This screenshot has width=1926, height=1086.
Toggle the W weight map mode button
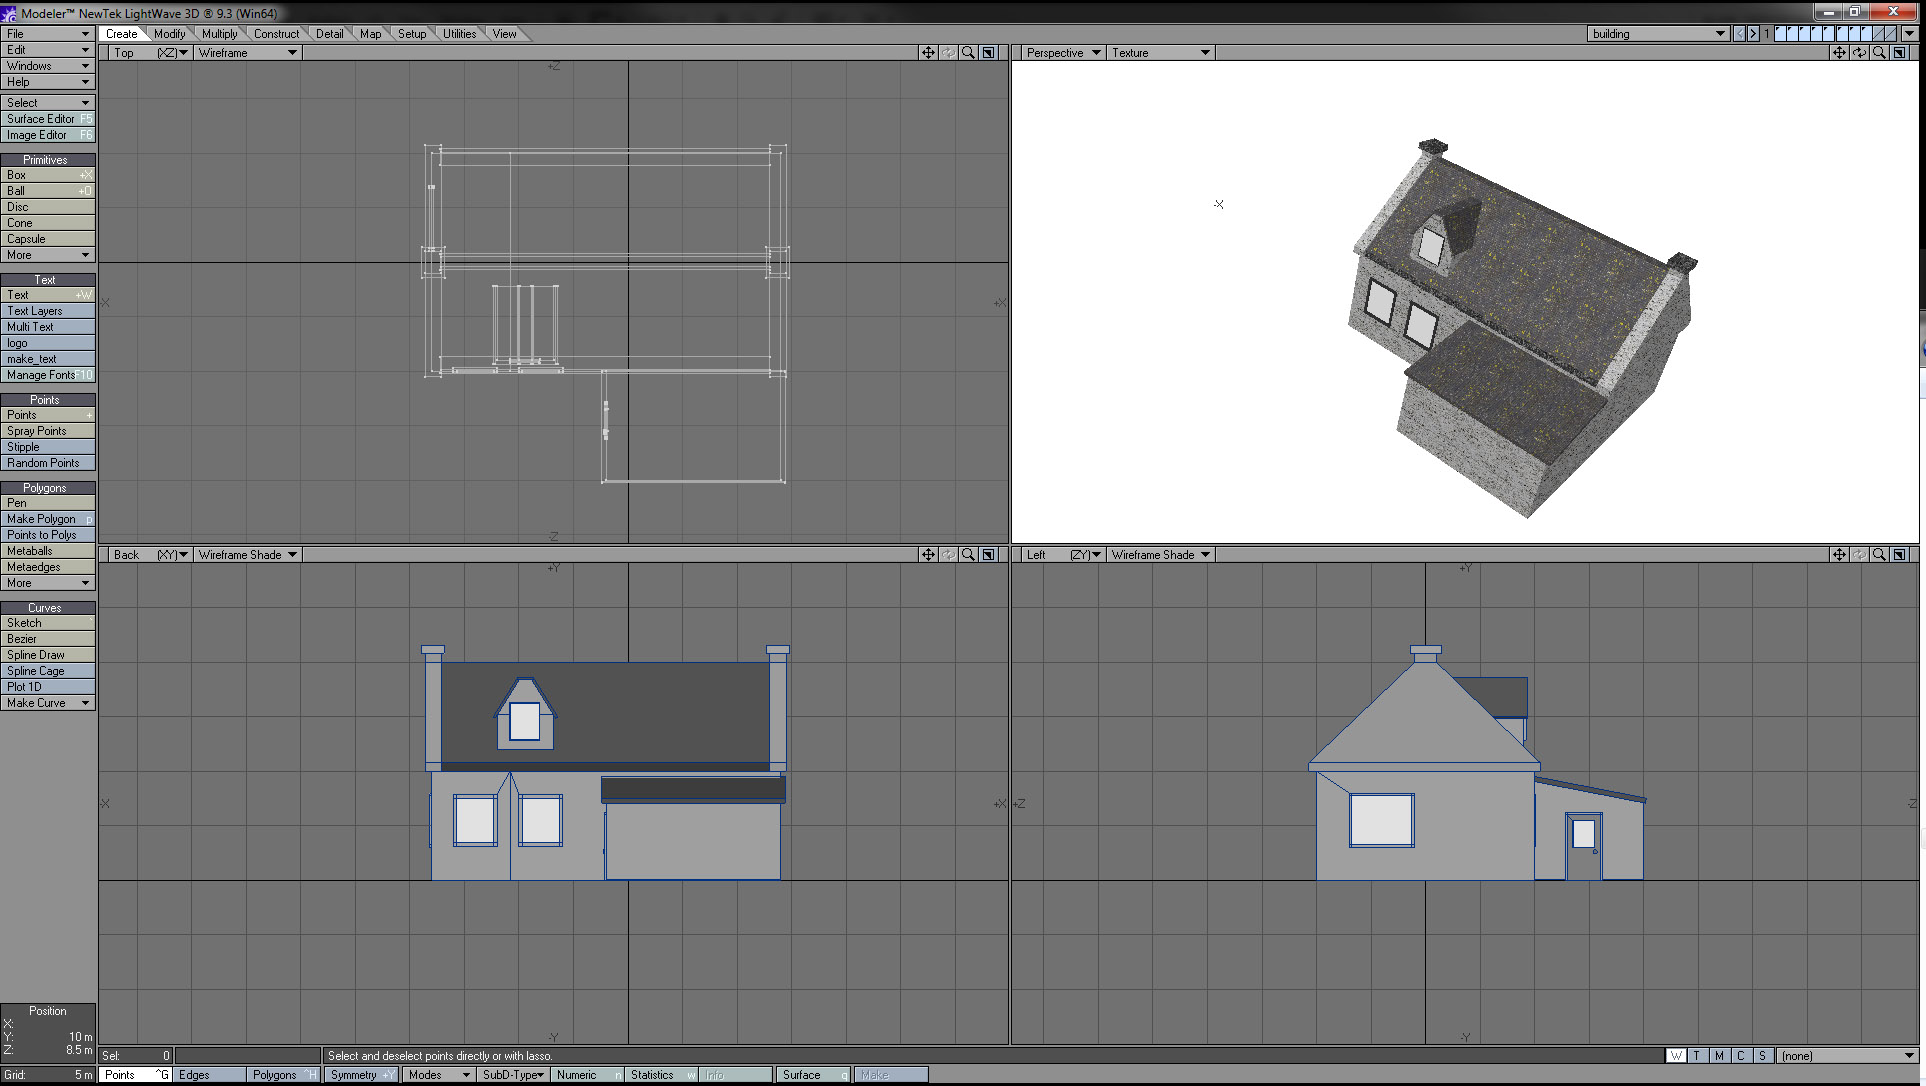coord(1676,1056)
